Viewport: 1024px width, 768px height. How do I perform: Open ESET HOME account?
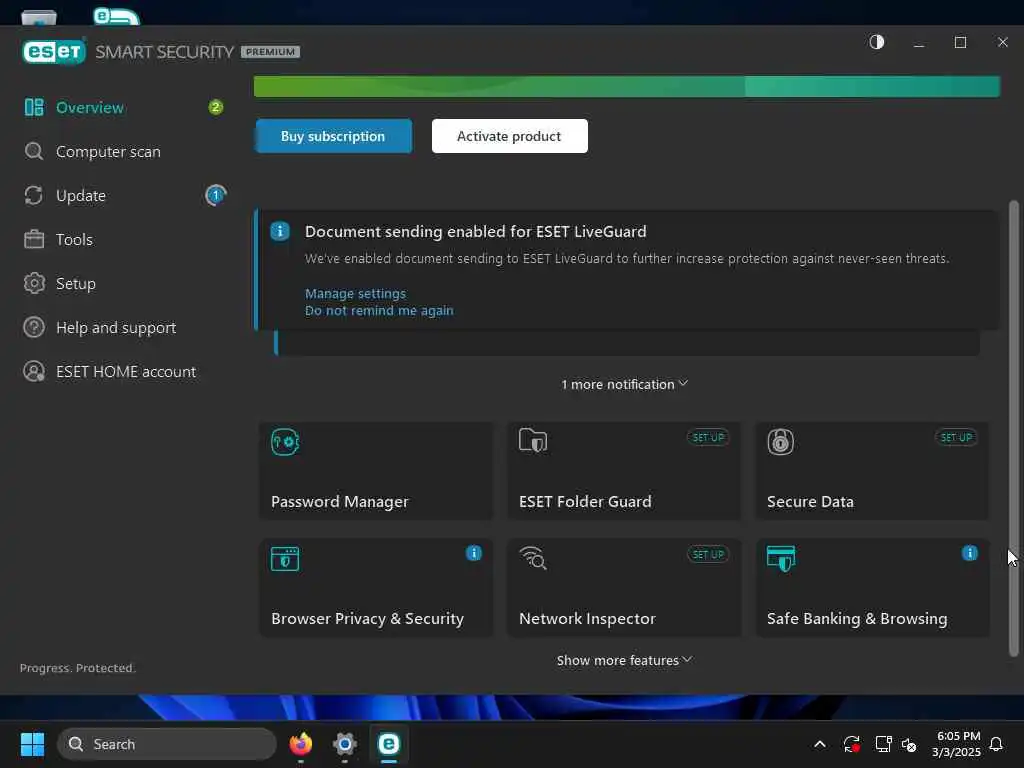click(x=124, y=372)
